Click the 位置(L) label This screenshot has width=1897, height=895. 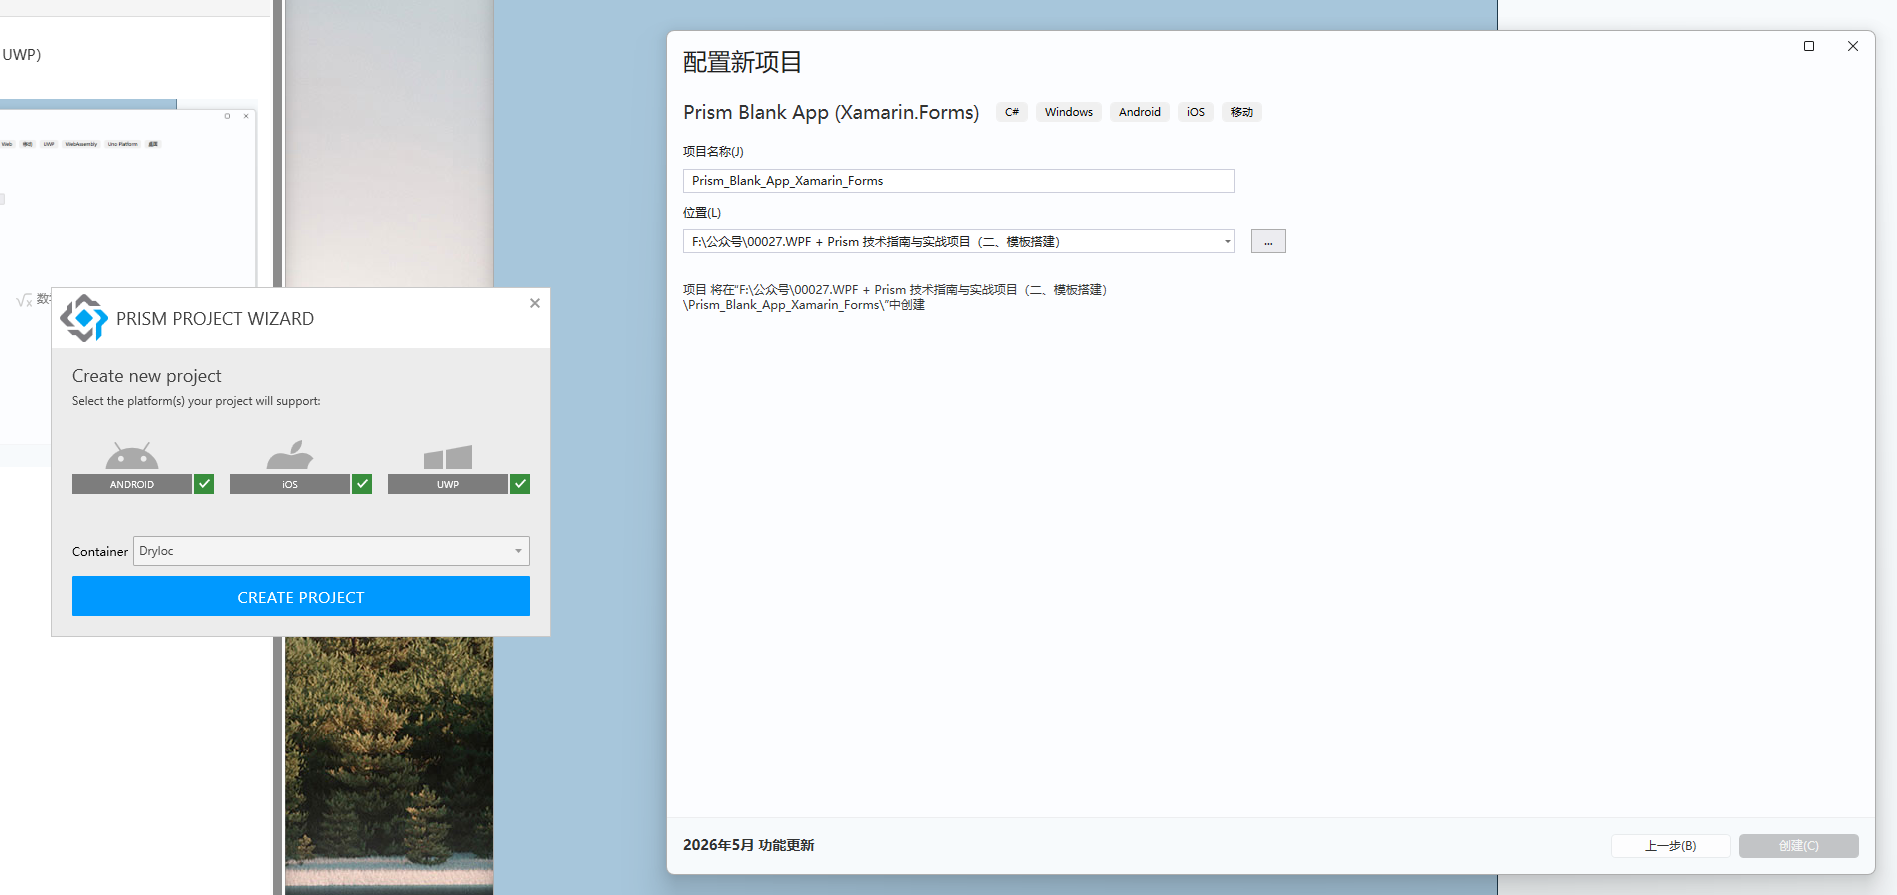coord(702,213)
